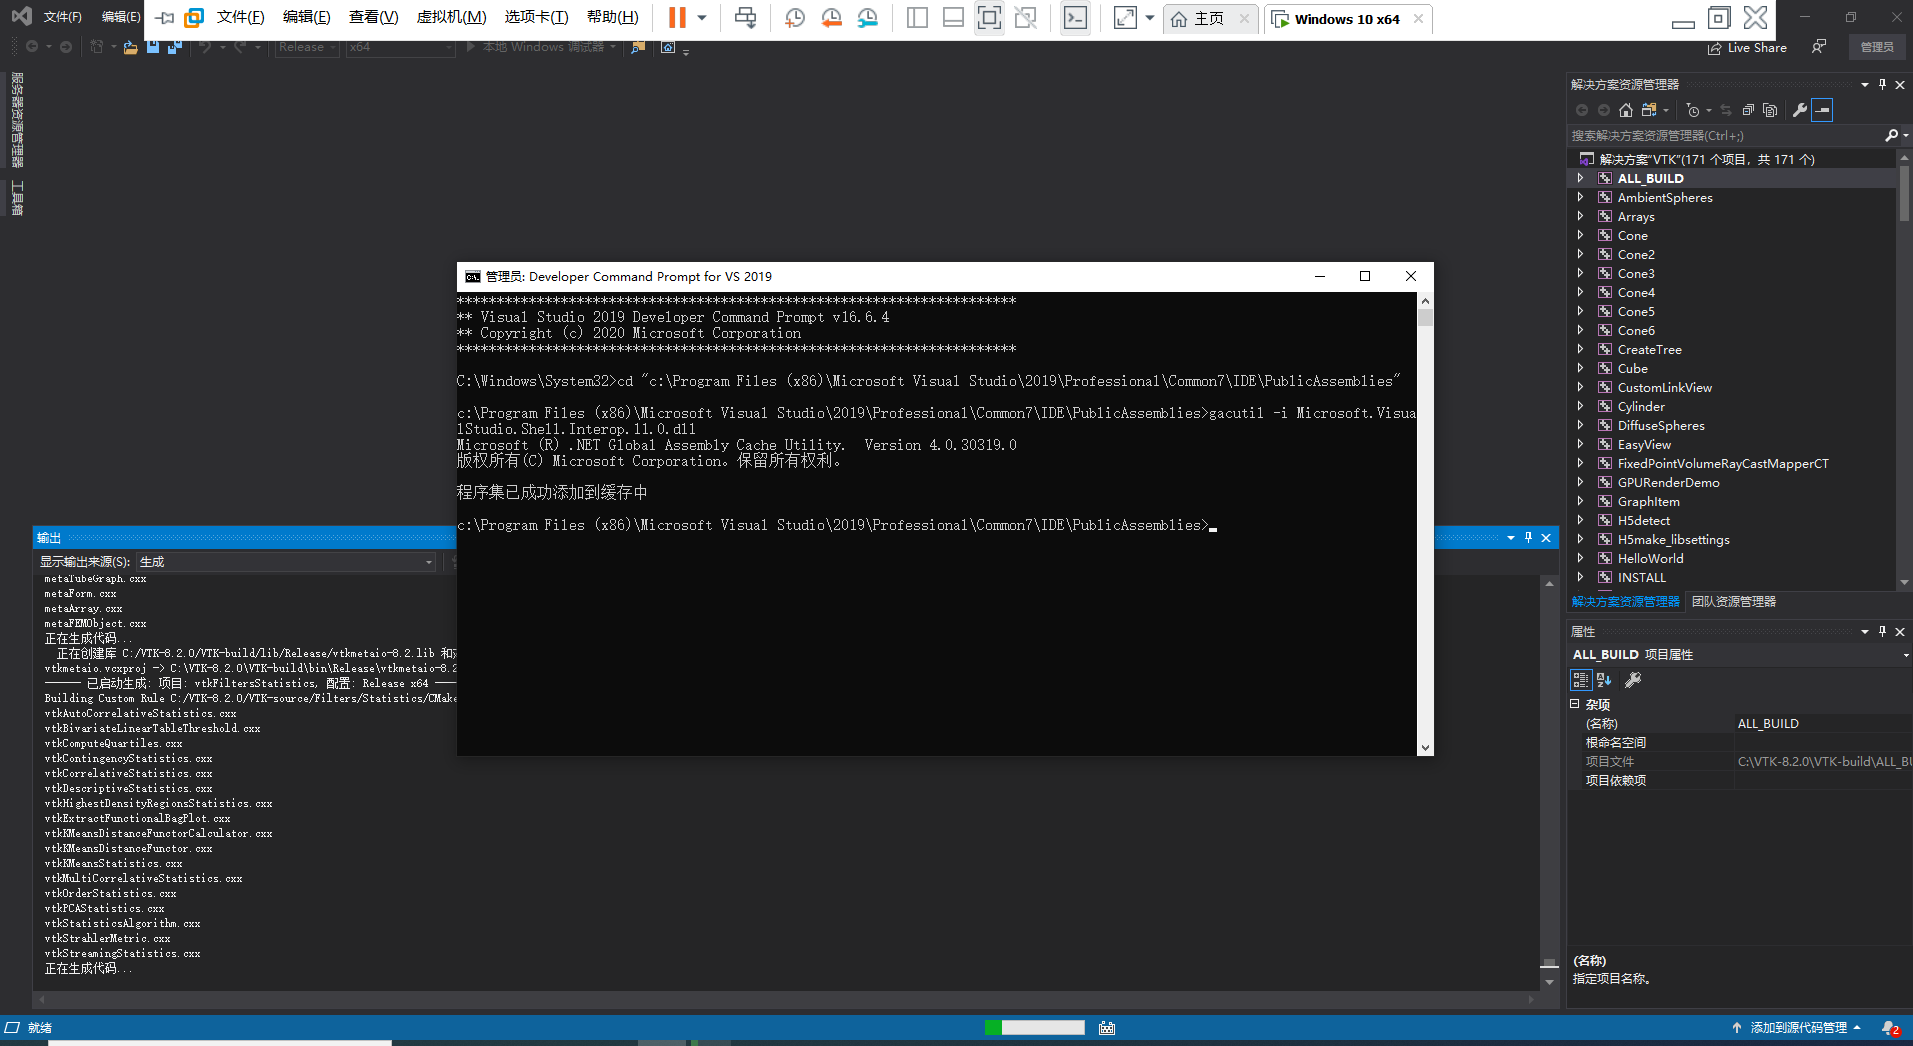This screenshot has width=1913, height=1046.
Task: Open the 虚拟机 menu
Action: pyautogui.click(x=452, y=17)
